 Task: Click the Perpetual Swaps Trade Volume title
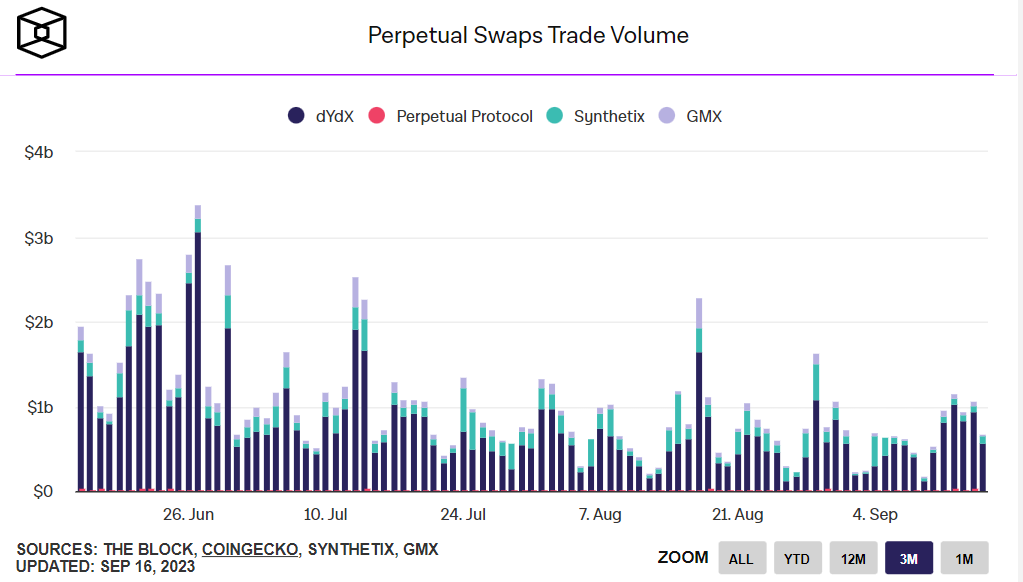(x=528, y=34)
